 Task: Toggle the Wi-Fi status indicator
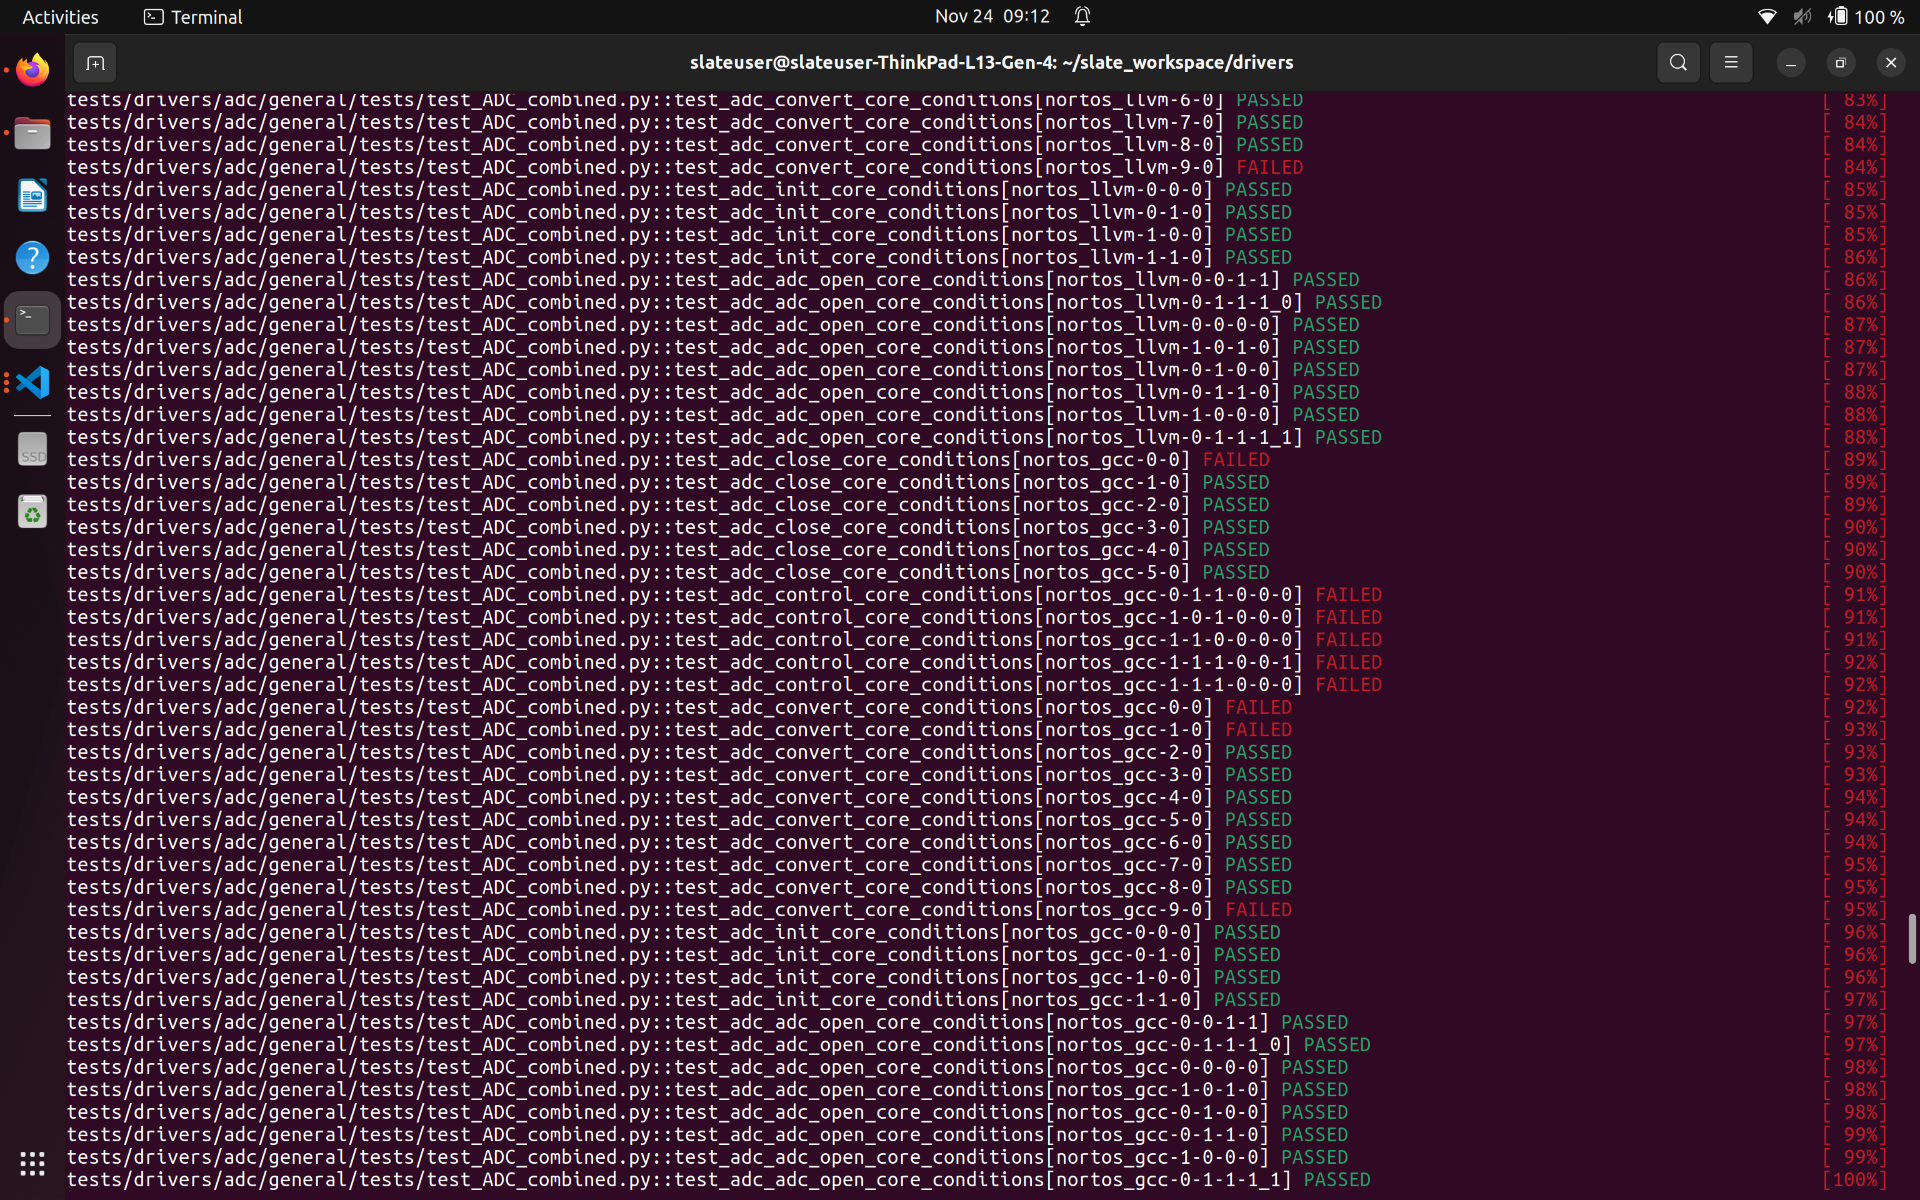coord(1766,16)
